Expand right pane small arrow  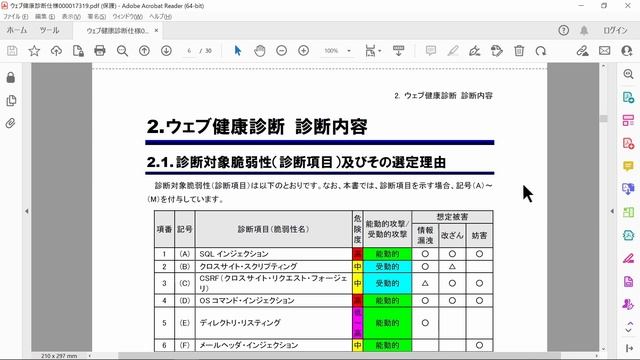click(x=612, y=211)
